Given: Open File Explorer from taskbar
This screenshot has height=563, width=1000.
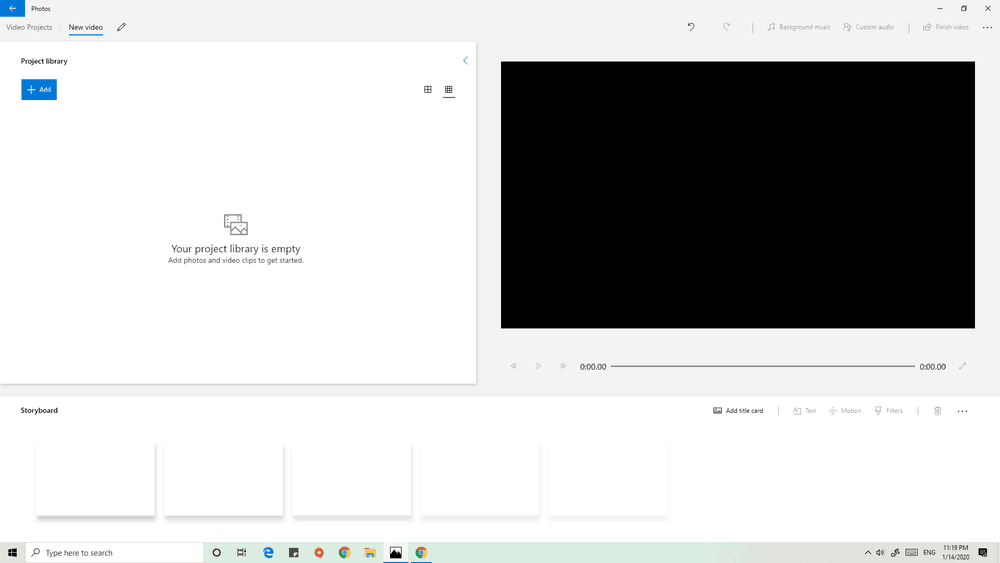Looking at the screenshot, I should point(370,553).
